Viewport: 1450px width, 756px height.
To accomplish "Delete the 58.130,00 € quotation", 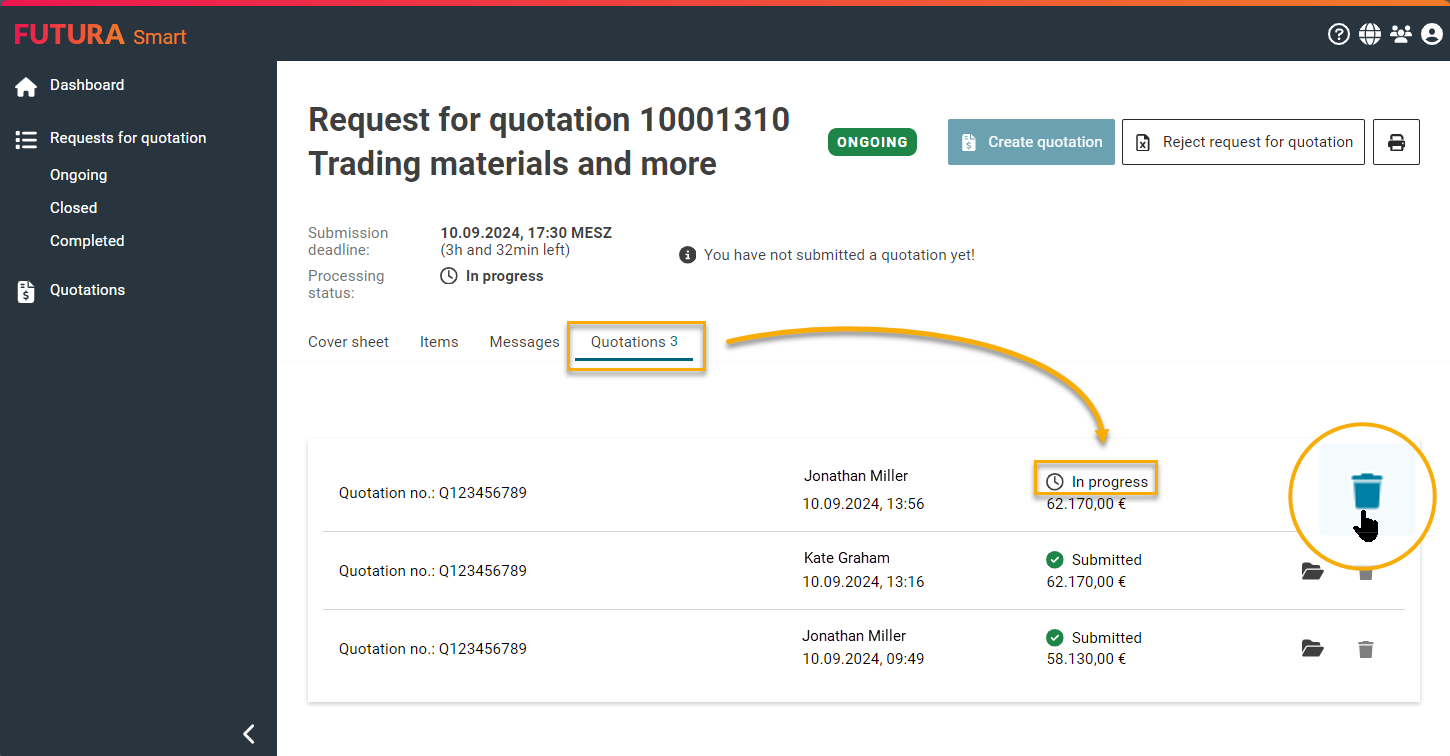I will click(1365, 649).
